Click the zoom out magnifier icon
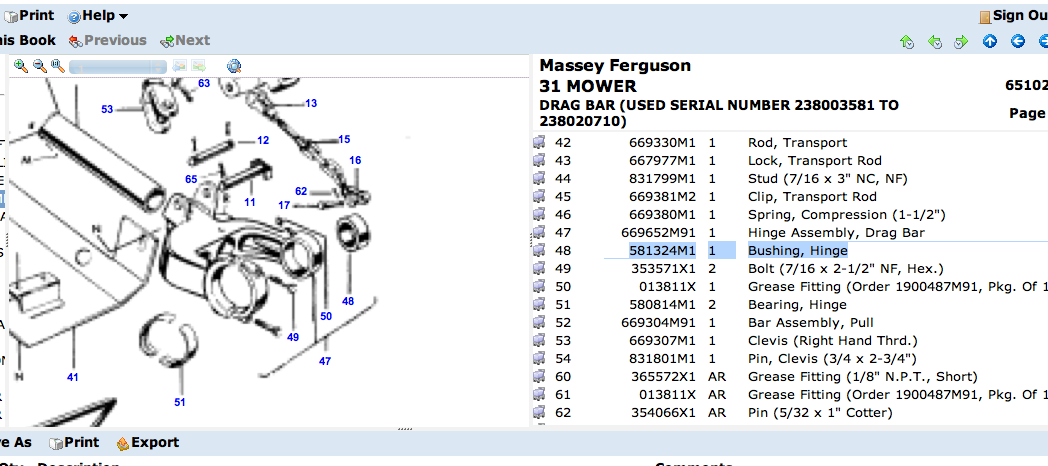Image resolution: width=1048 pixels, height=466 pixels. pos(39,66)
